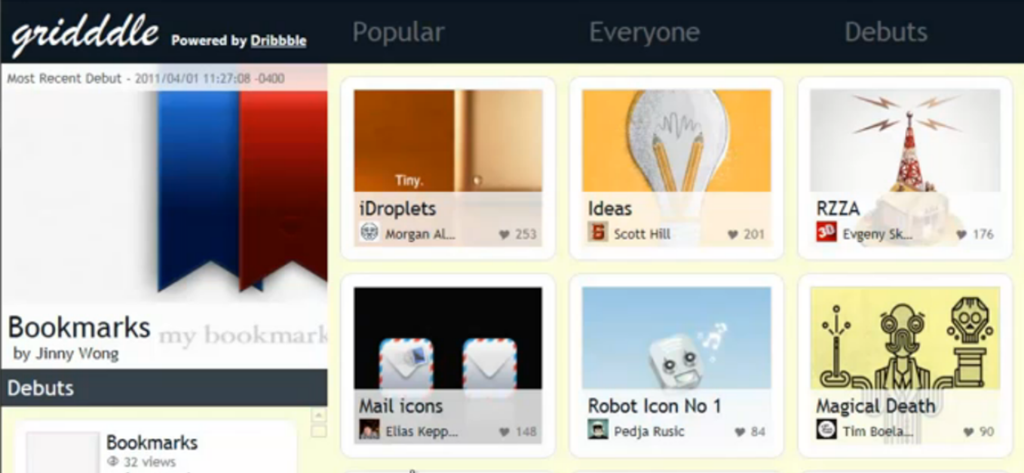Click heart icon on Ideas shot
1024x473 pixels.
733,235
